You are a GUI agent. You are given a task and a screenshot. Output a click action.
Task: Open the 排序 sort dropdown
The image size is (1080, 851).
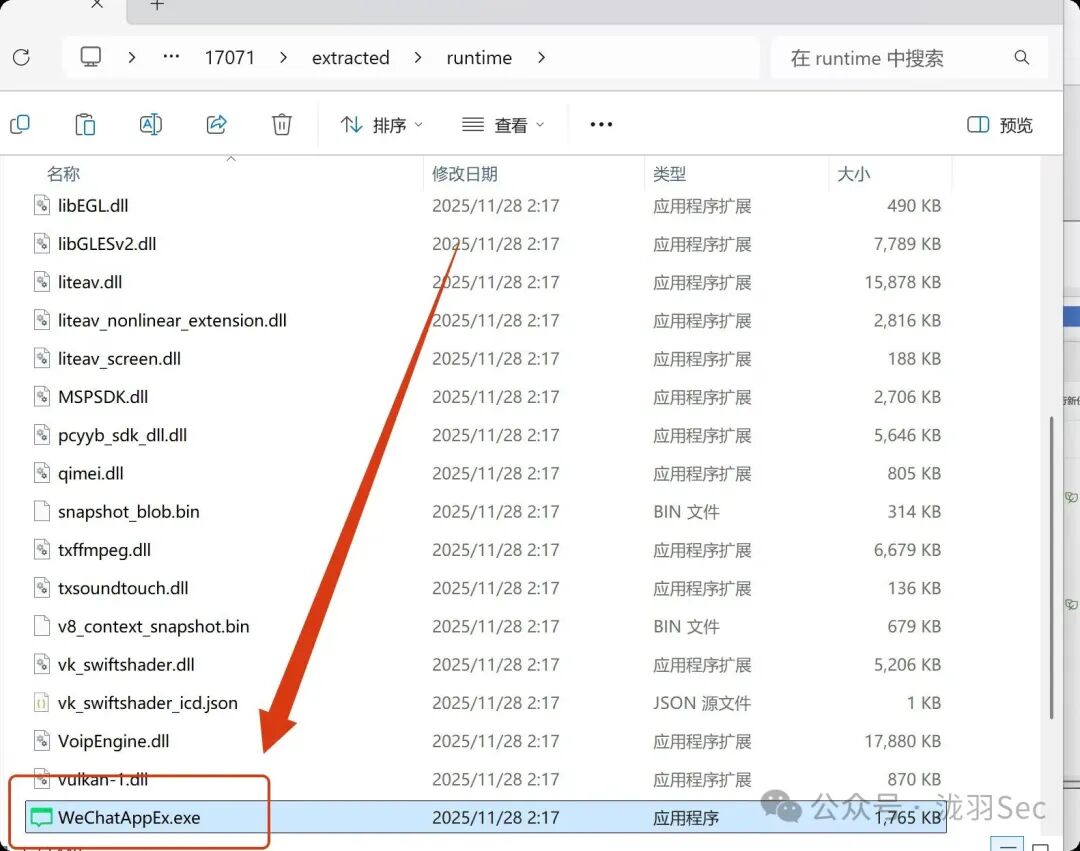tap(382, 125)
